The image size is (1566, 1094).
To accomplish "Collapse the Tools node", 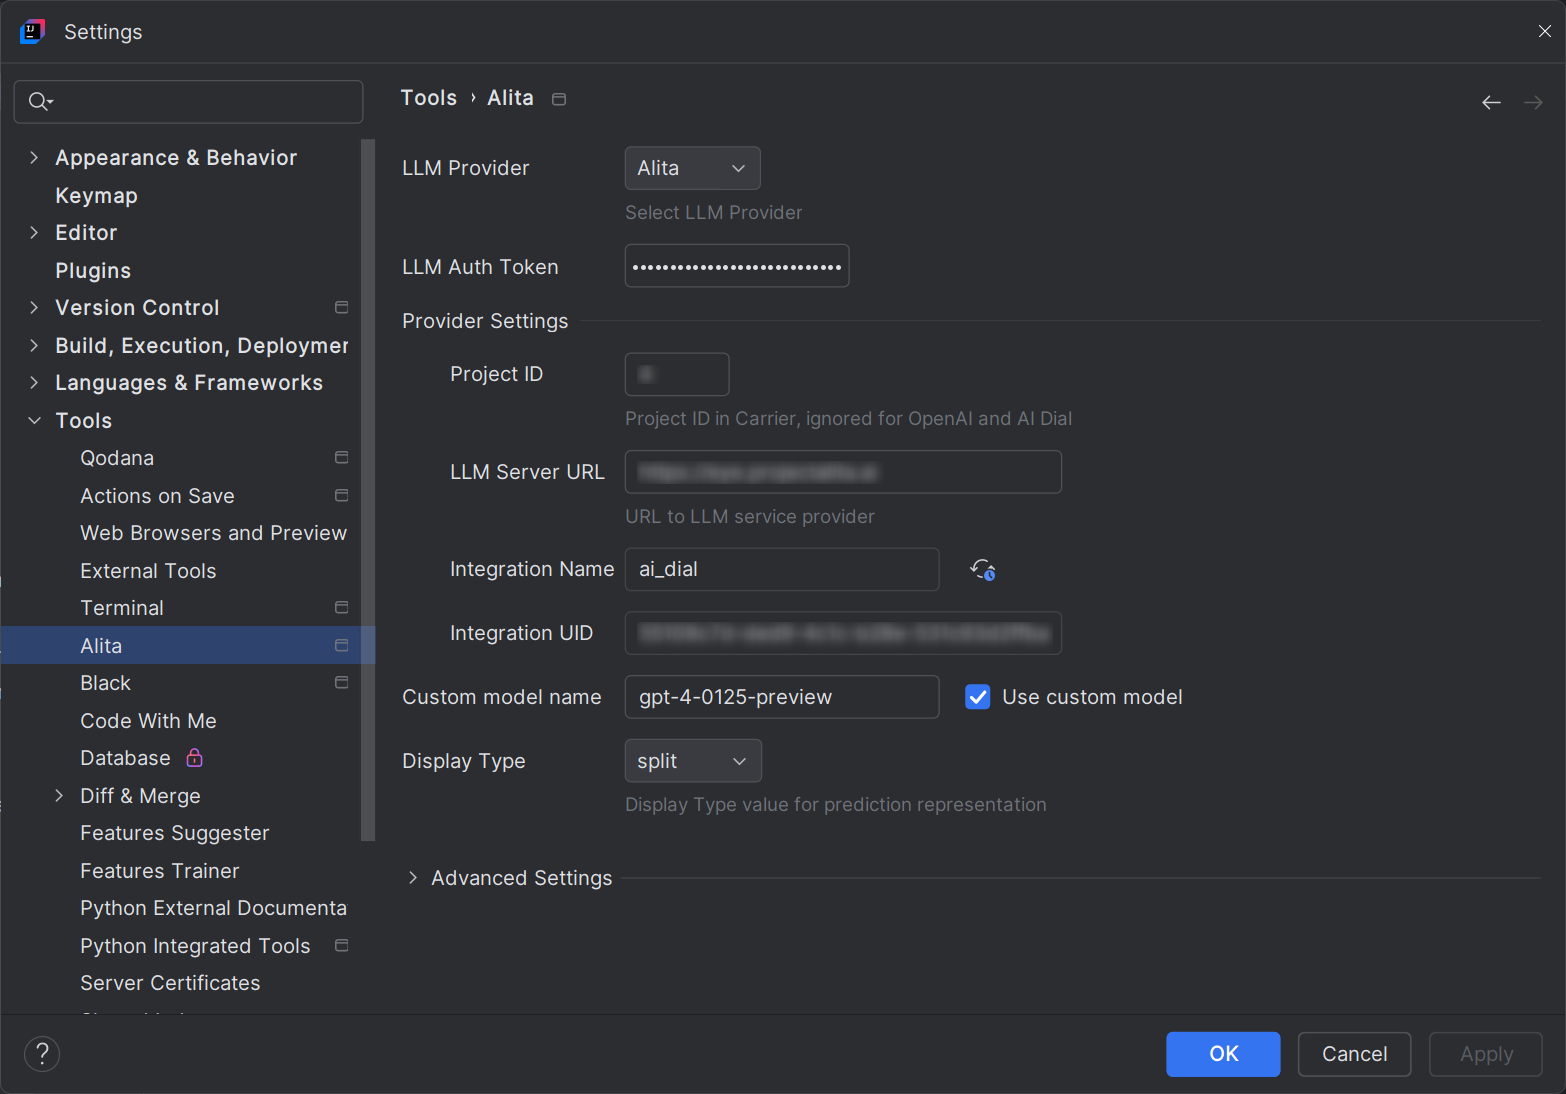I will point(34,420).
